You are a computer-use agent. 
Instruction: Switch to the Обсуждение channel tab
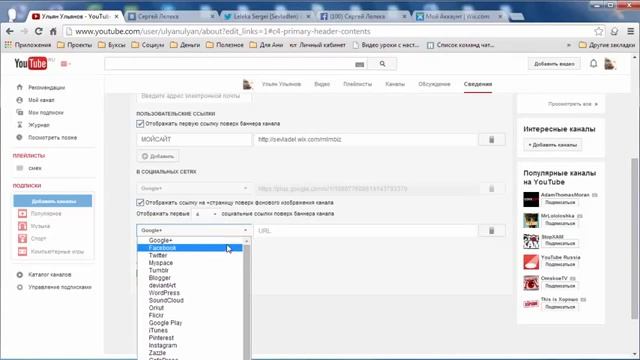(x=434, y=84)
